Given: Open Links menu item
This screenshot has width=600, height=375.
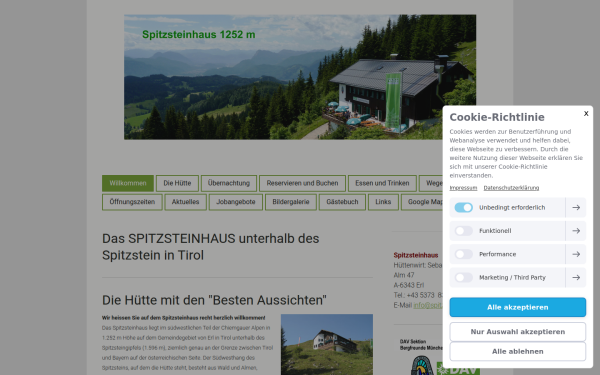Looking at the screenshot, I should pos(383,202).
